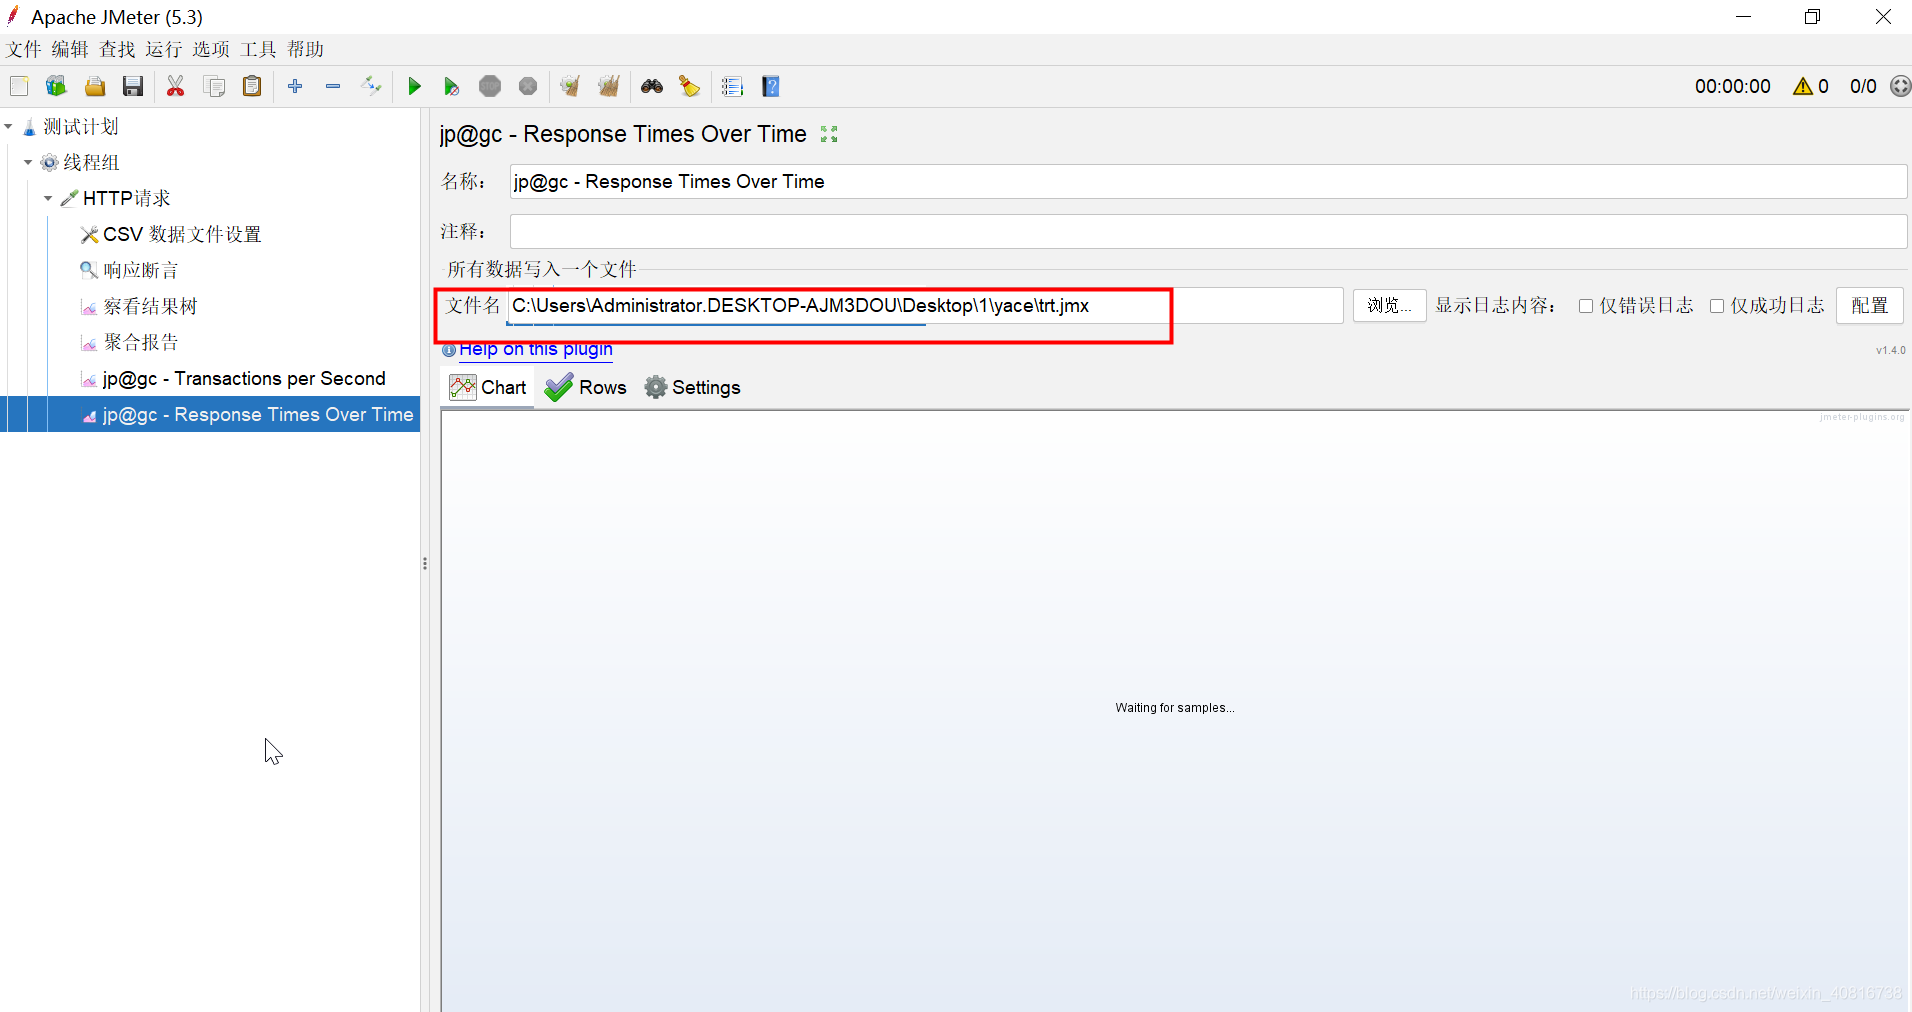1912x1012 pixels.
Task: Select the 测试计划 root node
Action: tap(80, 126)
